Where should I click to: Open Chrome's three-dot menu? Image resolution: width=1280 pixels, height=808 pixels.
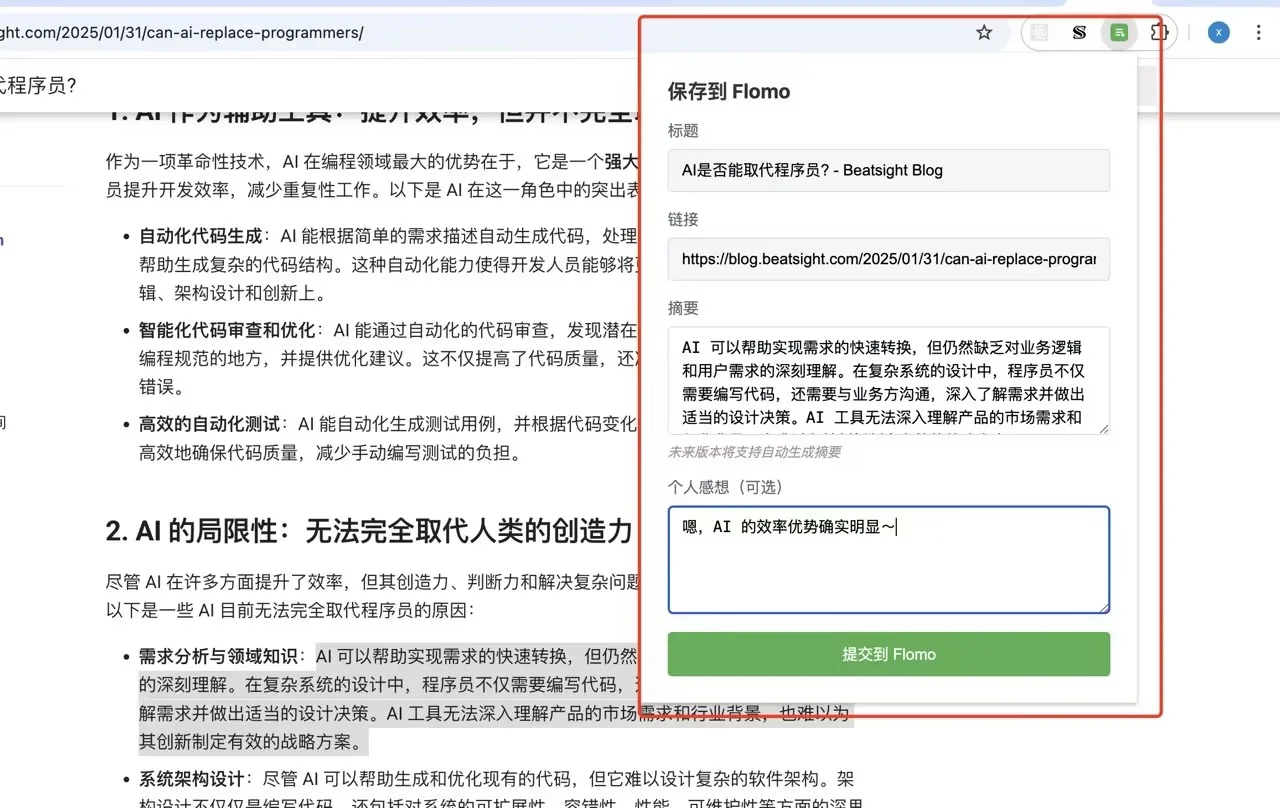1258,32
